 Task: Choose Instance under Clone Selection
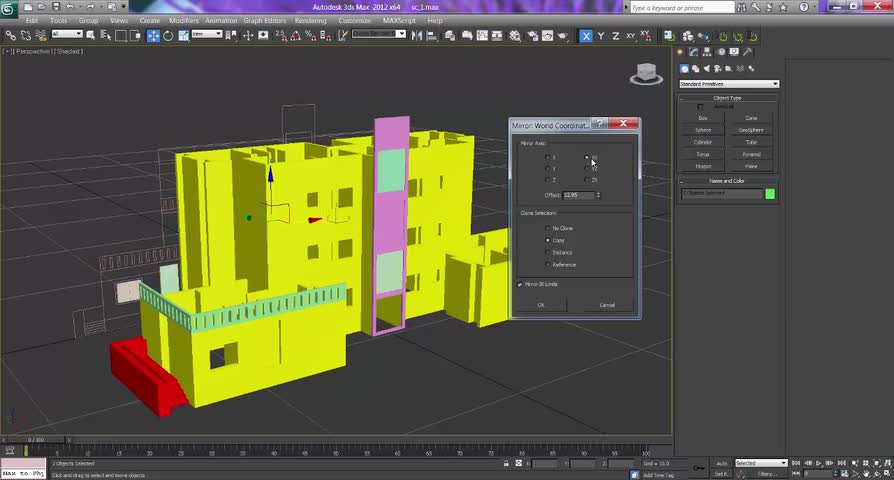click(x=548, y=253)
